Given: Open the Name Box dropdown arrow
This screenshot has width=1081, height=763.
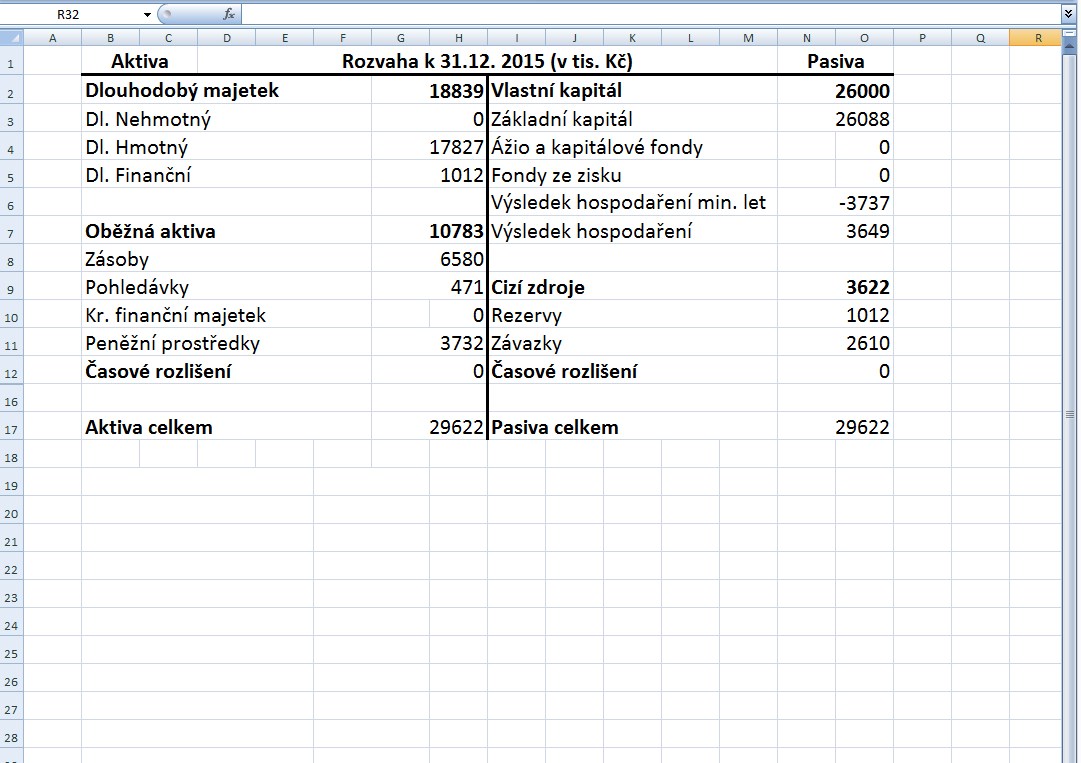Looking at the screenshot, I should coord(147,14).
